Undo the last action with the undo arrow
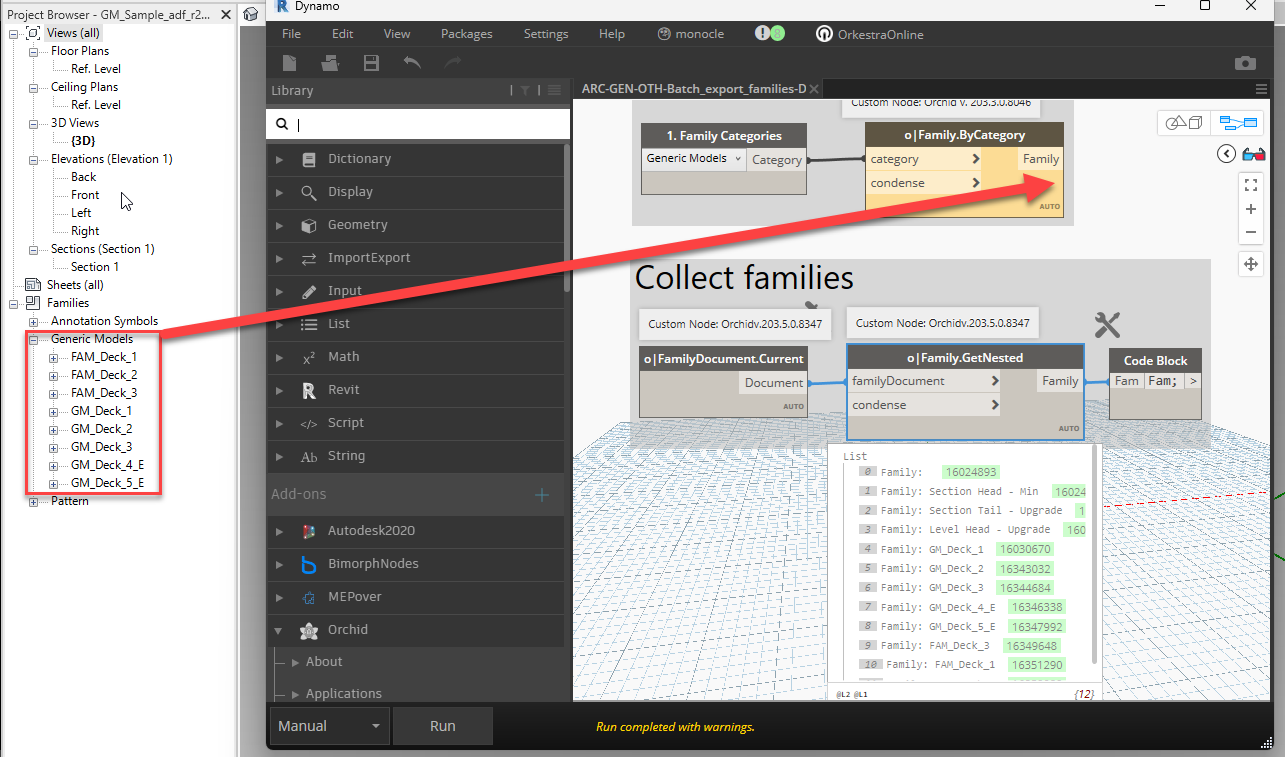 point(412,63)
